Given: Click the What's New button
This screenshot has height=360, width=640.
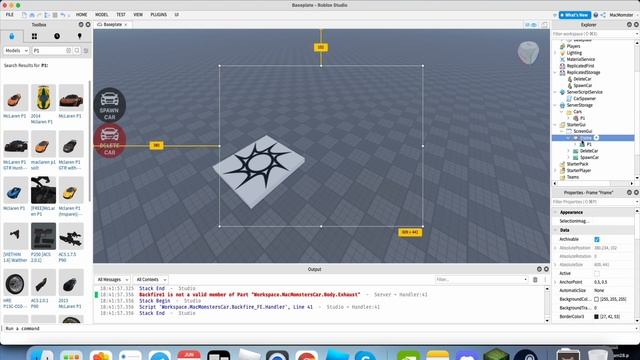Looking at the screenshot, I should coord(575,15).
